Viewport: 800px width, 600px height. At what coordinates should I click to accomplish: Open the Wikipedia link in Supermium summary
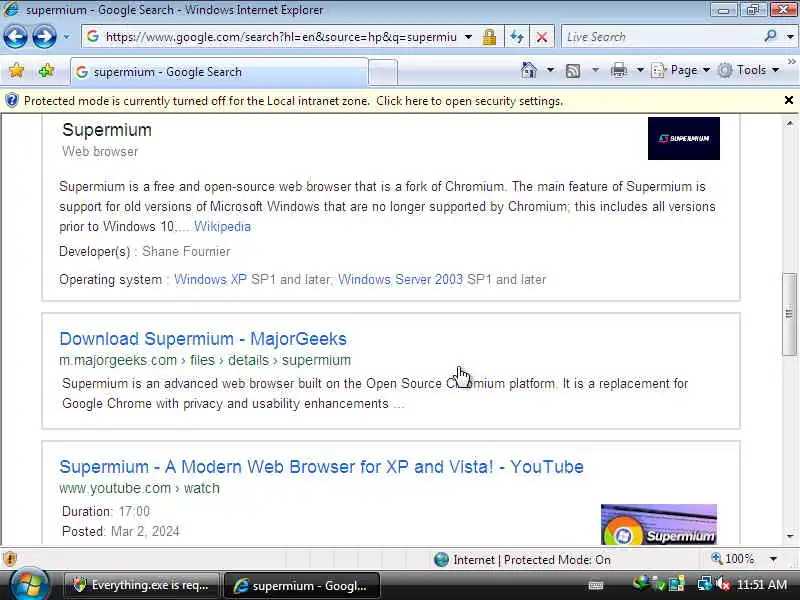click(x=222, y=227)
